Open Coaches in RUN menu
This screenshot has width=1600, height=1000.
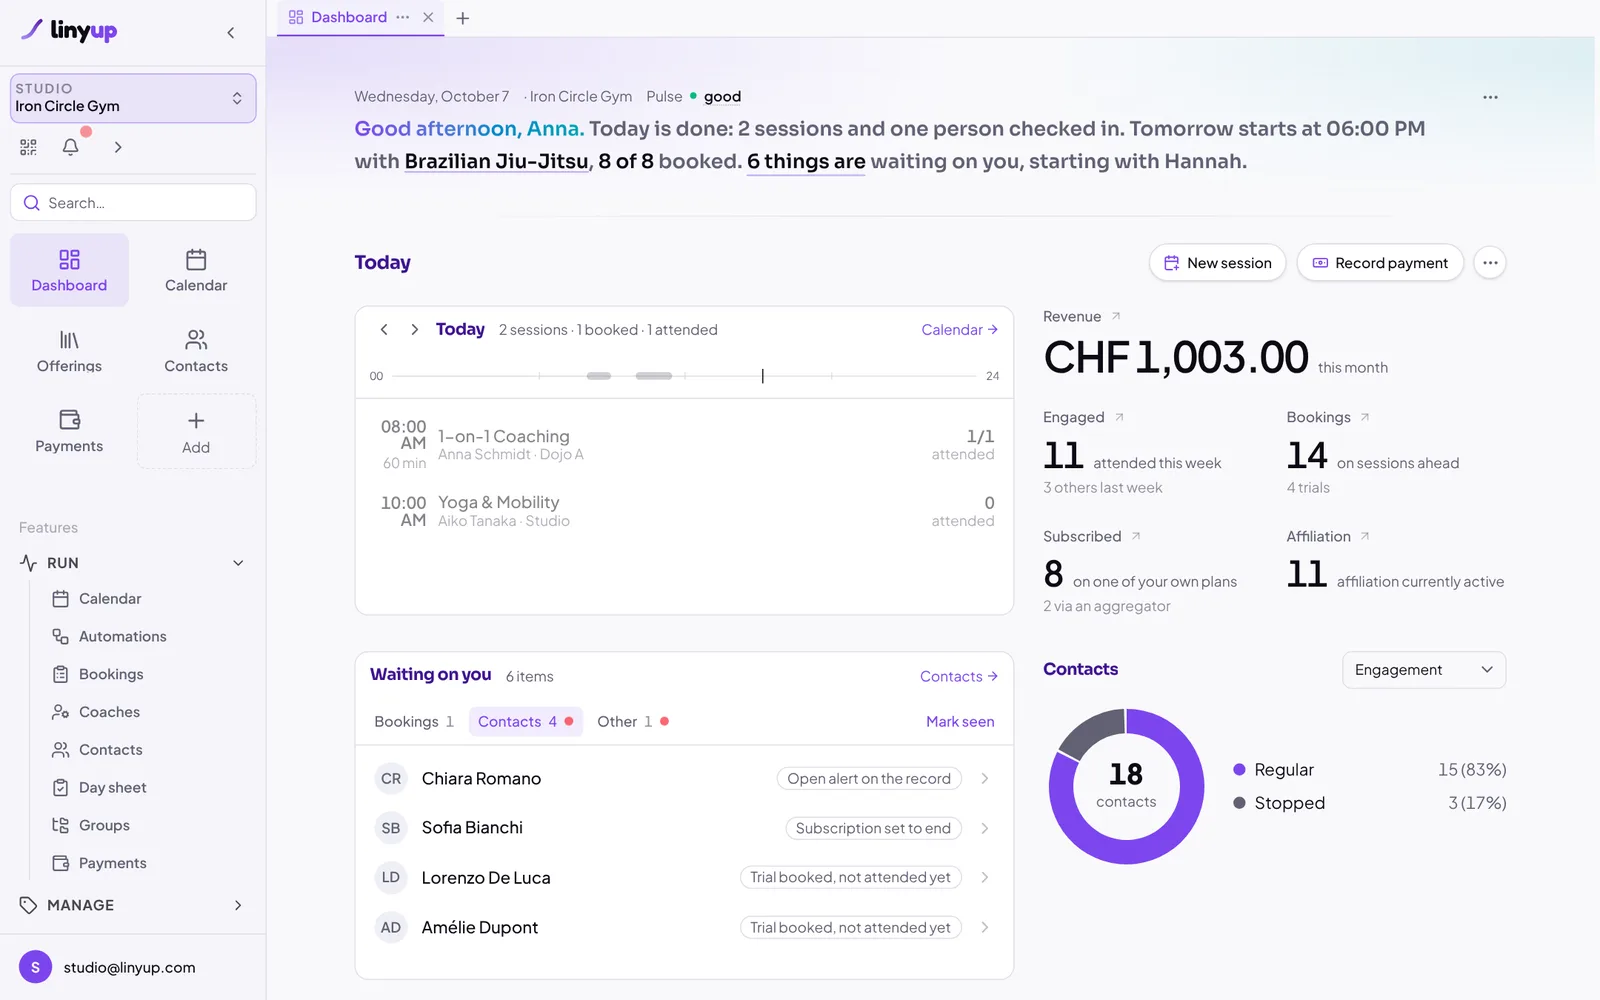click(109, 712)
